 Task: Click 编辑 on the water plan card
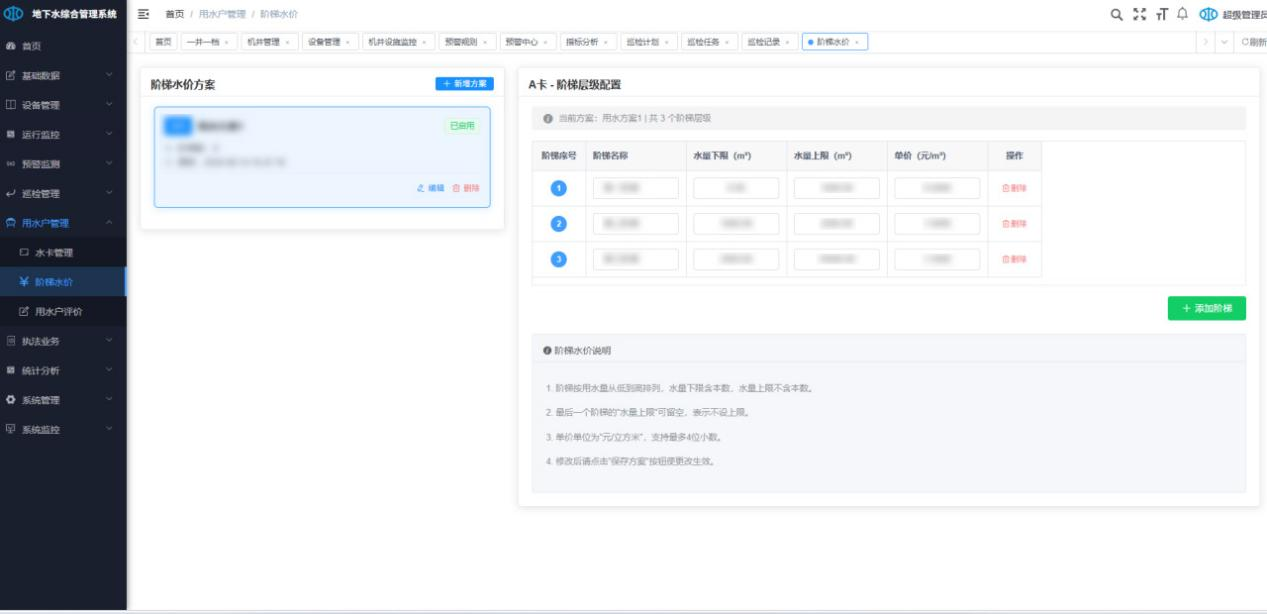tap(431, 188)
